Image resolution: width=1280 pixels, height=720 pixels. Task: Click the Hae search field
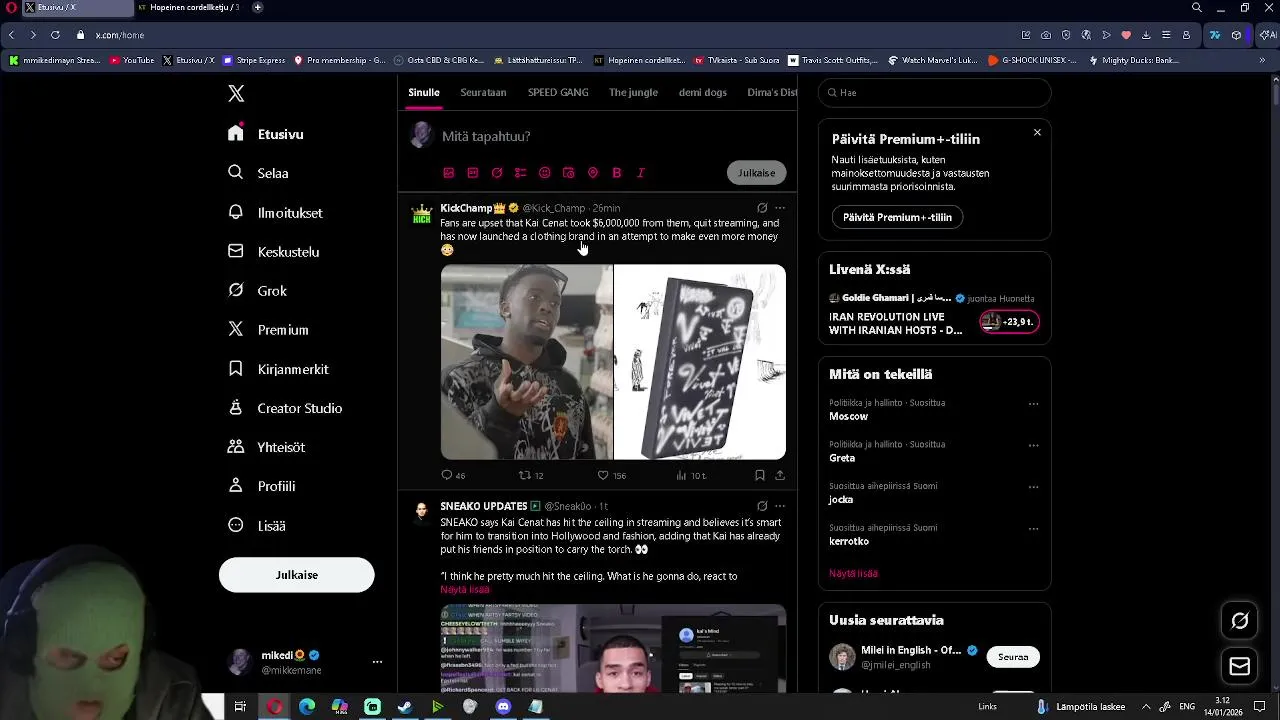tap(934, 92)
